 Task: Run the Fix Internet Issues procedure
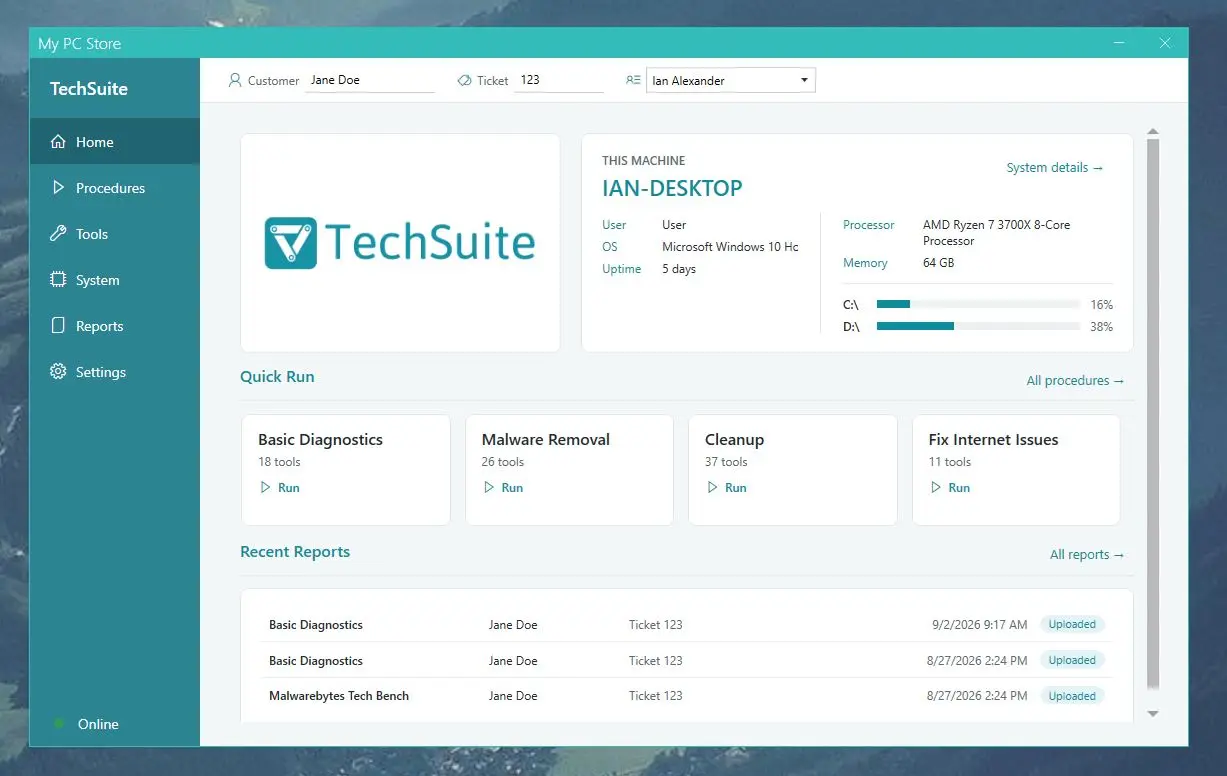(x=950, y=488)
